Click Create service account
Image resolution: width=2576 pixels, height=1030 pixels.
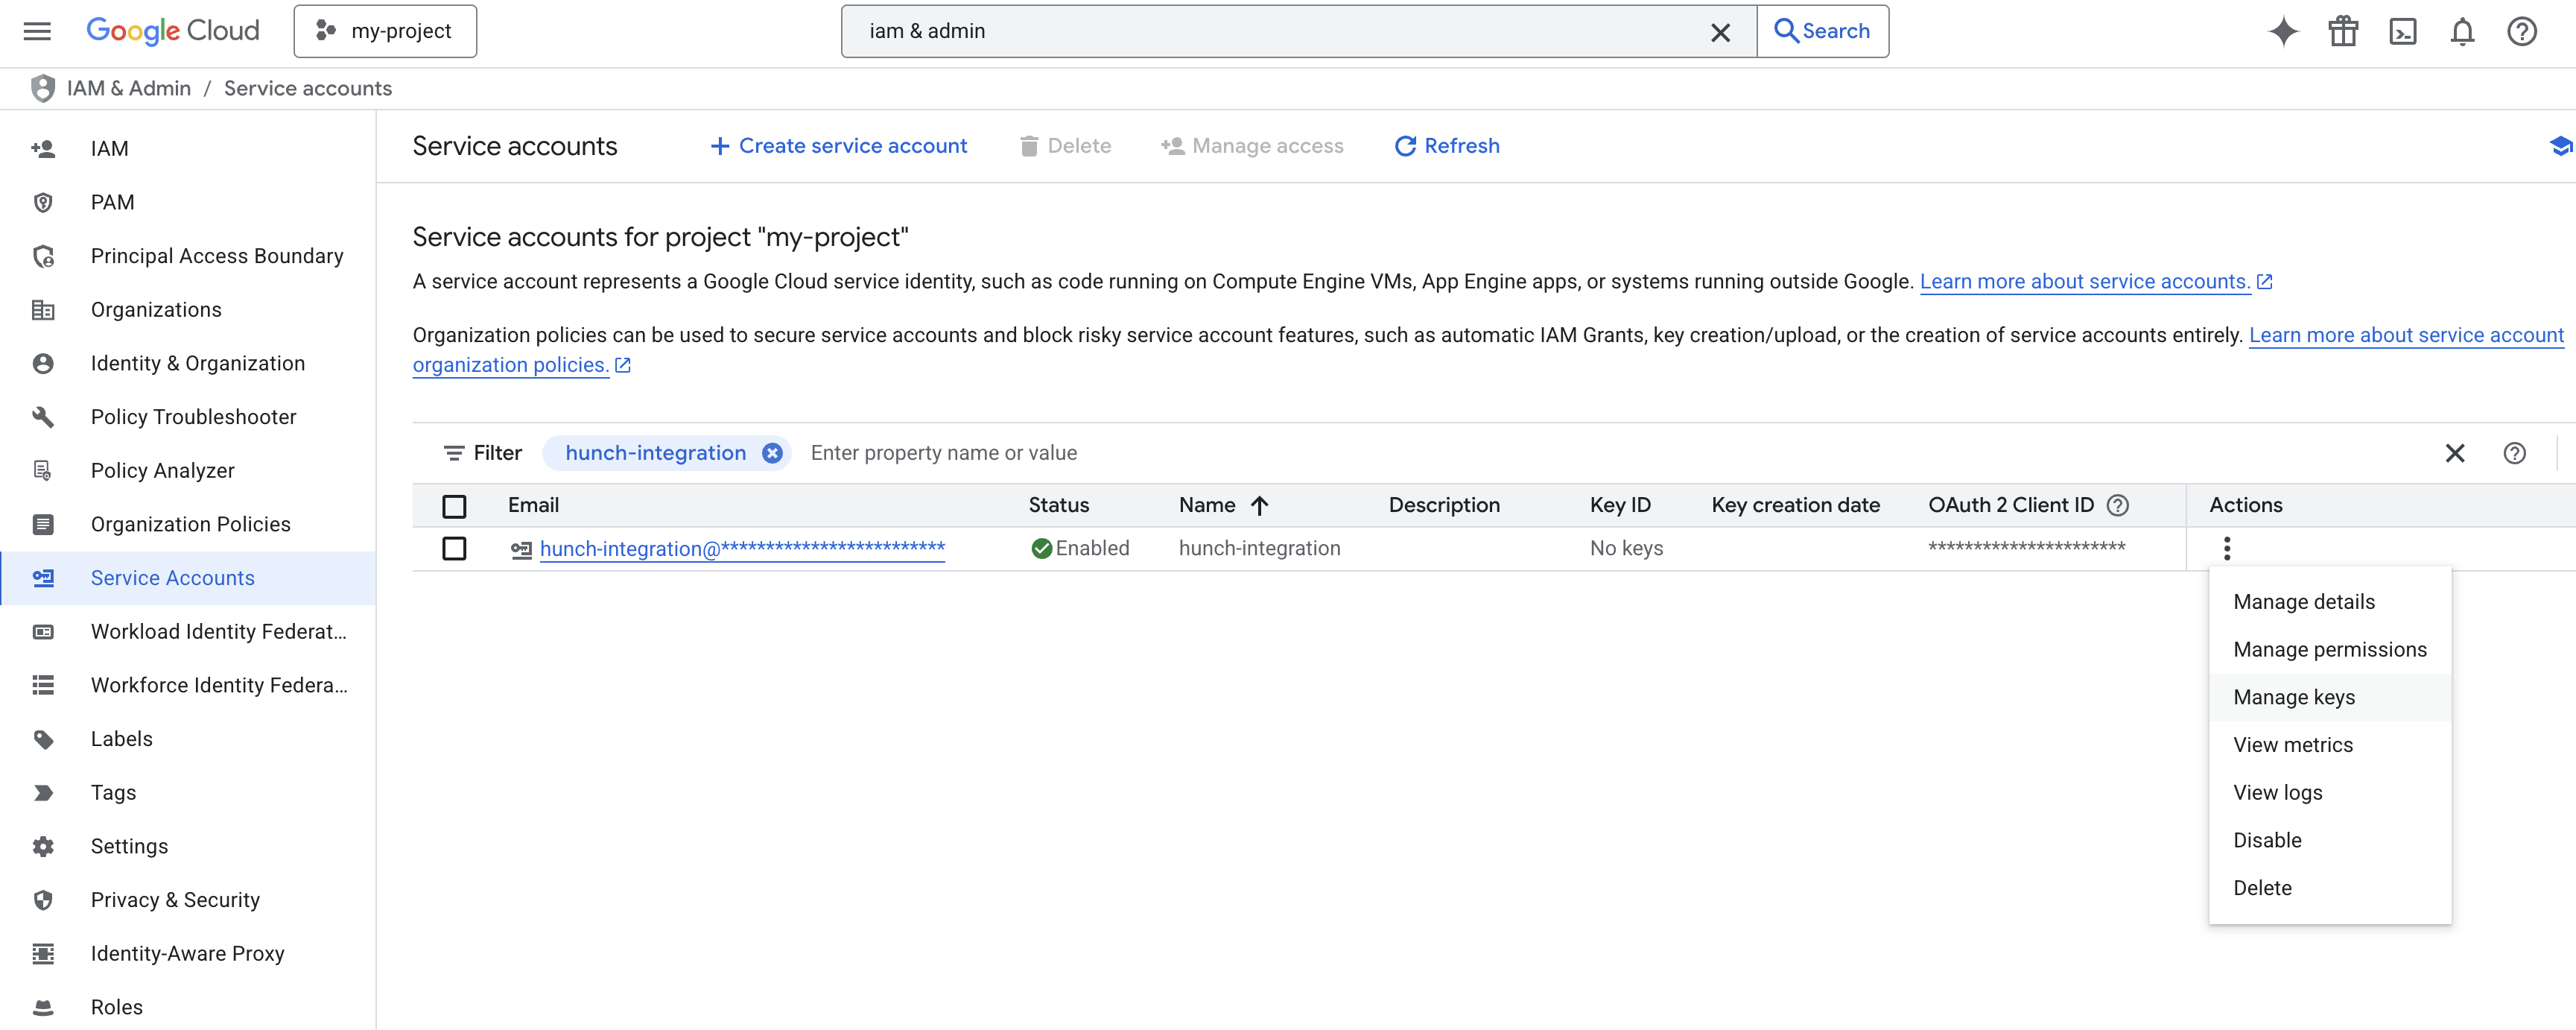[x=838, y=146]
